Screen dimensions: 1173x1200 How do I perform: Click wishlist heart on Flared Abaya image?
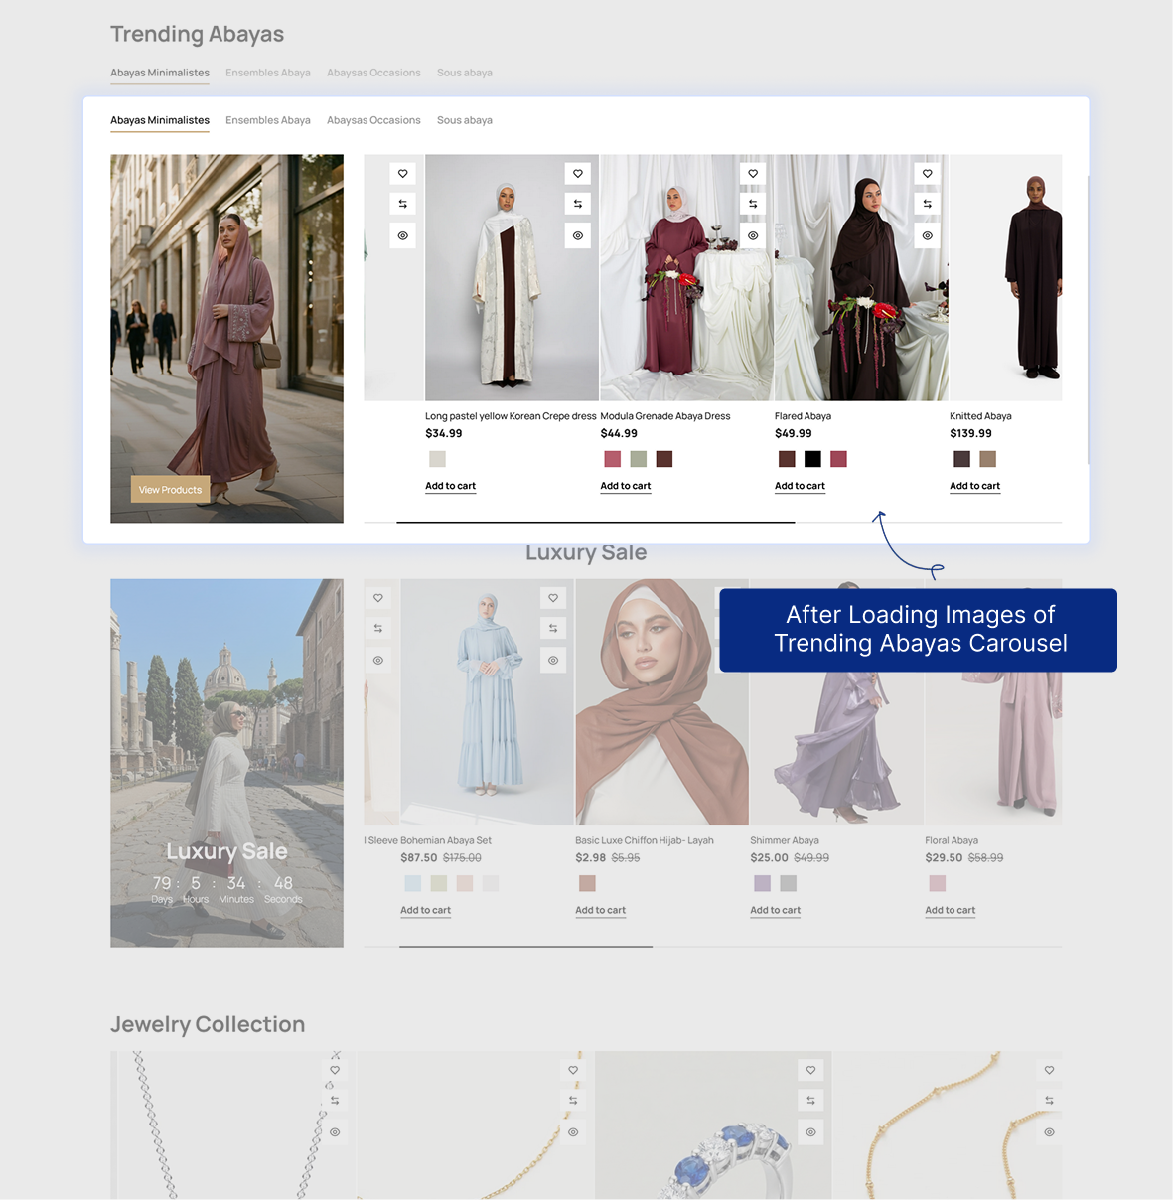pos(928,174)
